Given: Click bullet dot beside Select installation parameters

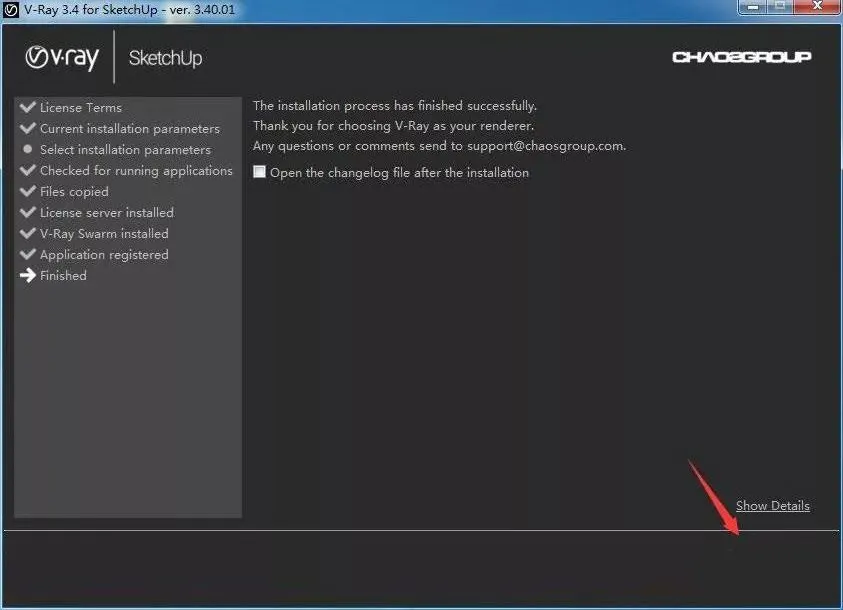Looking at the screenshot, I should coord(28,149).
